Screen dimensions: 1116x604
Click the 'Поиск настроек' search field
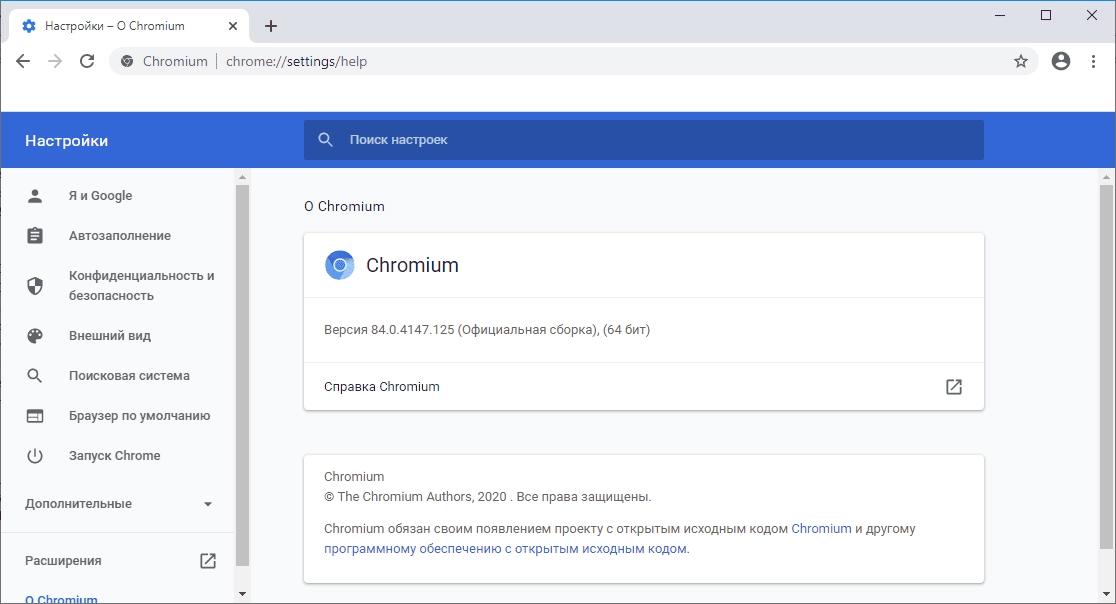[643, 140]
